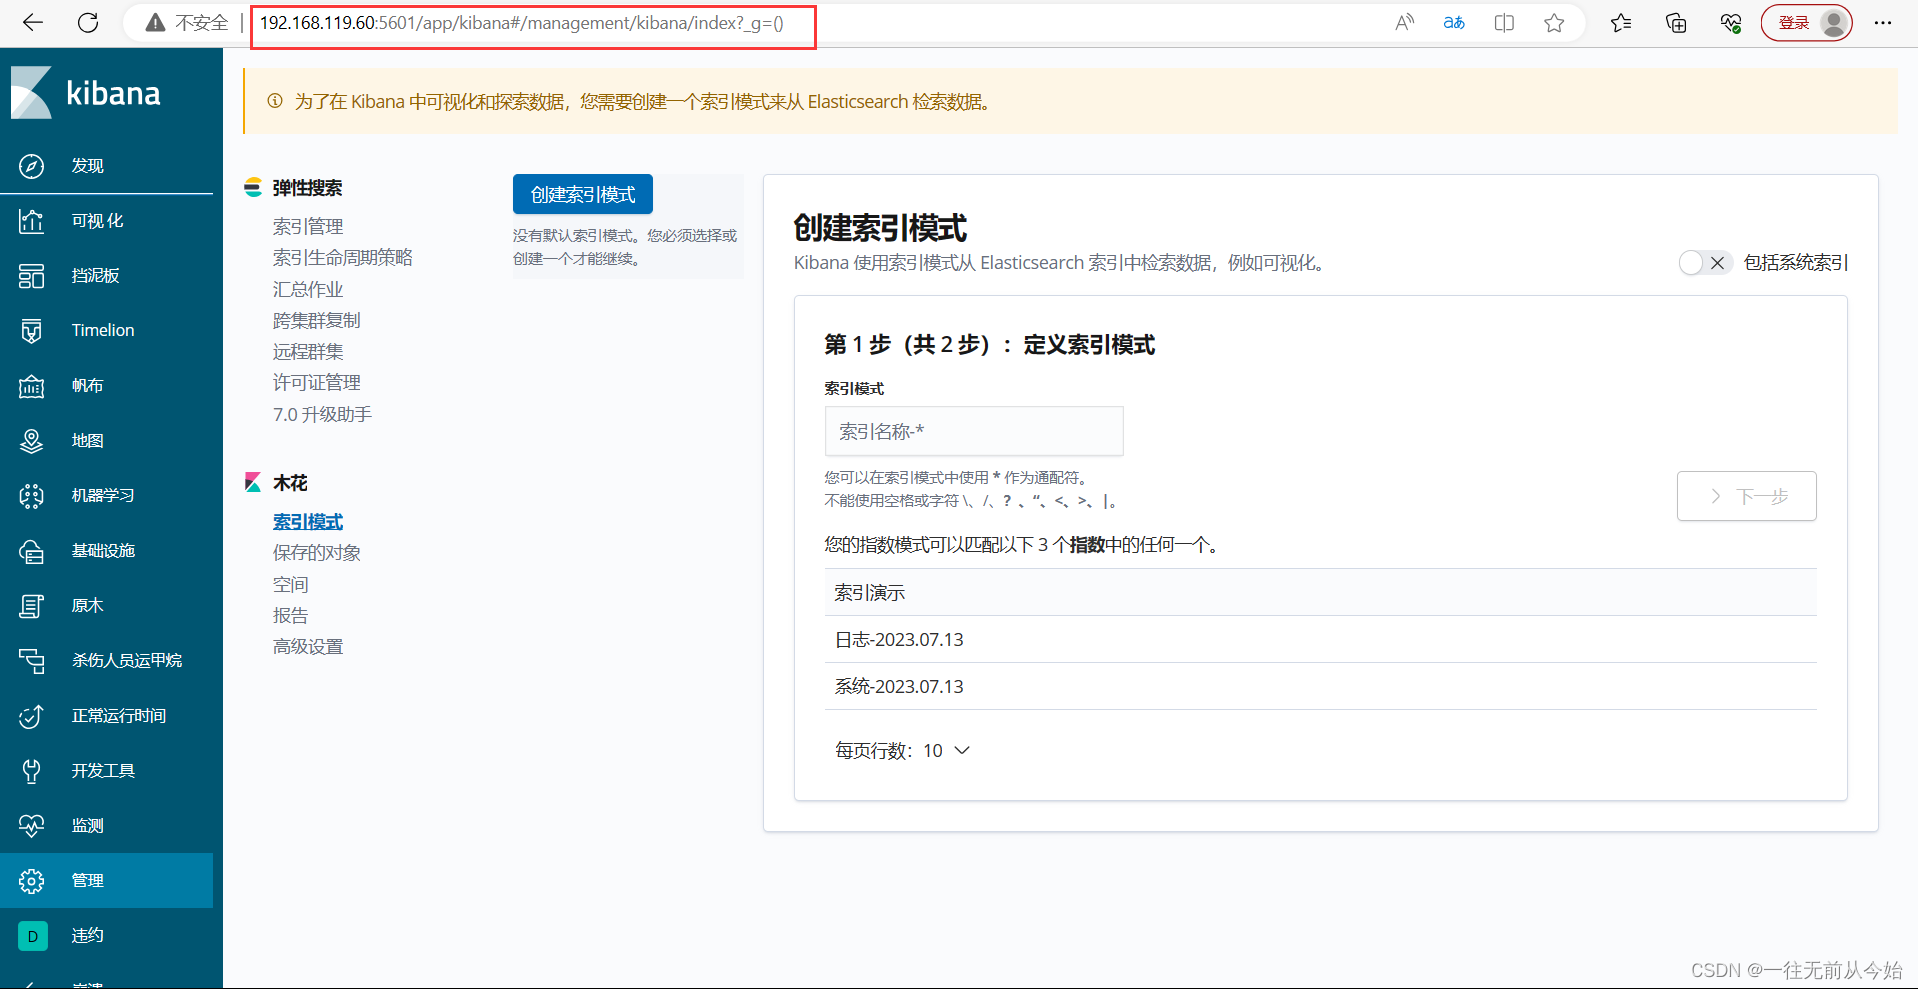Open Reporting (报告) link
The height and width of the screenshot is (989, 1918).
pos(291,616)
